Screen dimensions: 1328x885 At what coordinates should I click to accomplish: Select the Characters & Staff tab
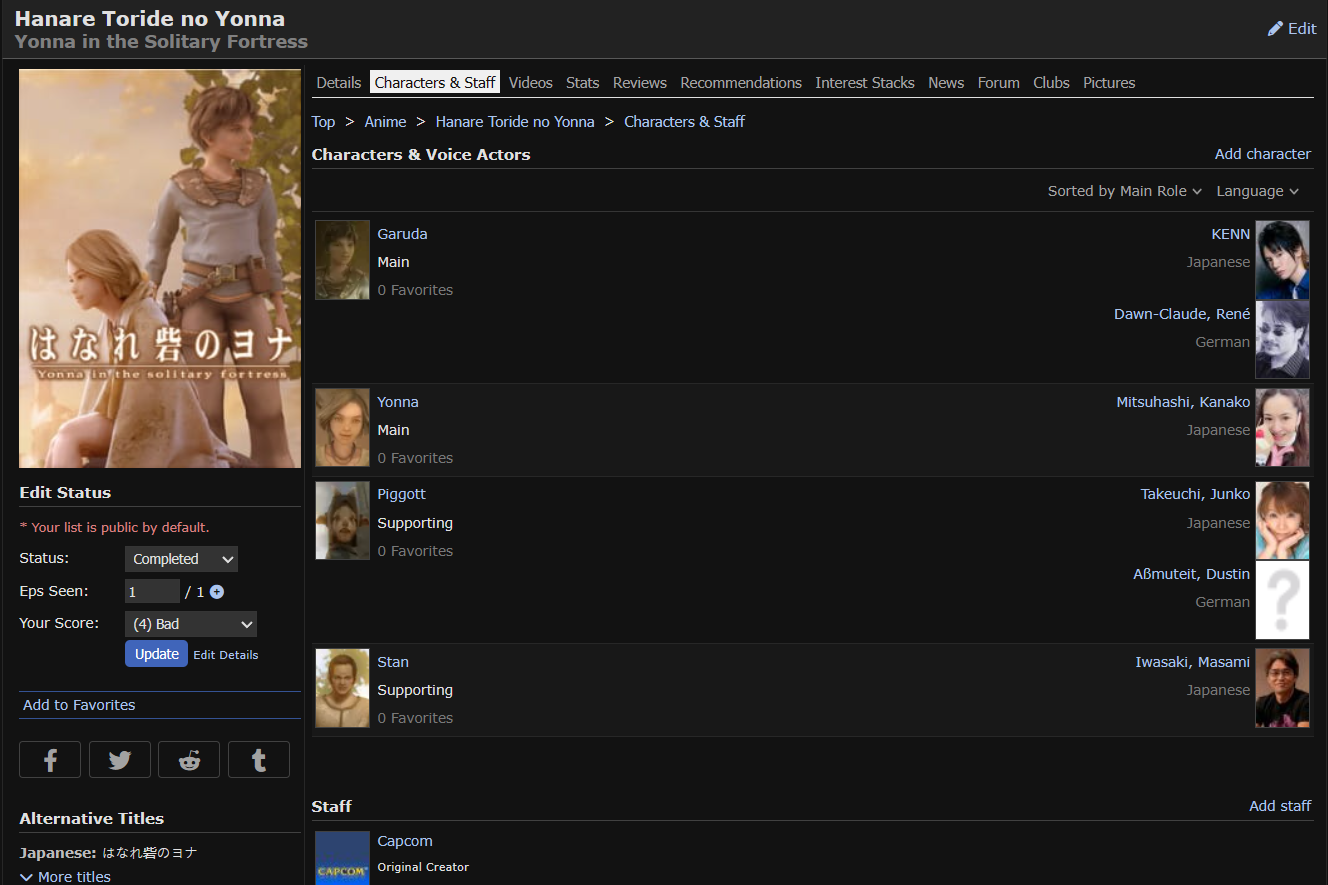[435, 83]
